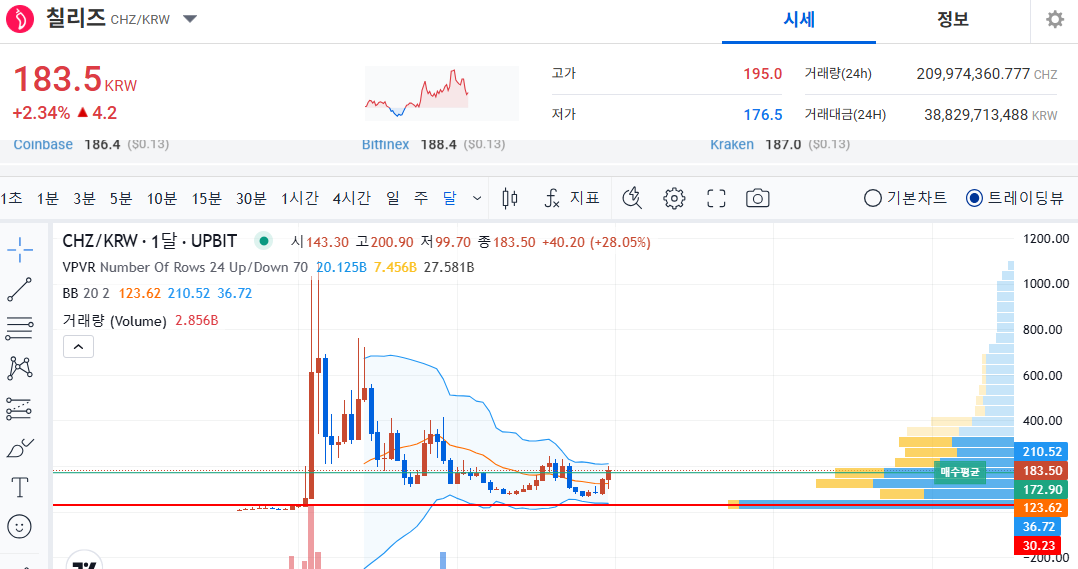Select the long position forecasting tool
This screenshot has height=569, width=1078.
[x=20, y=408]
